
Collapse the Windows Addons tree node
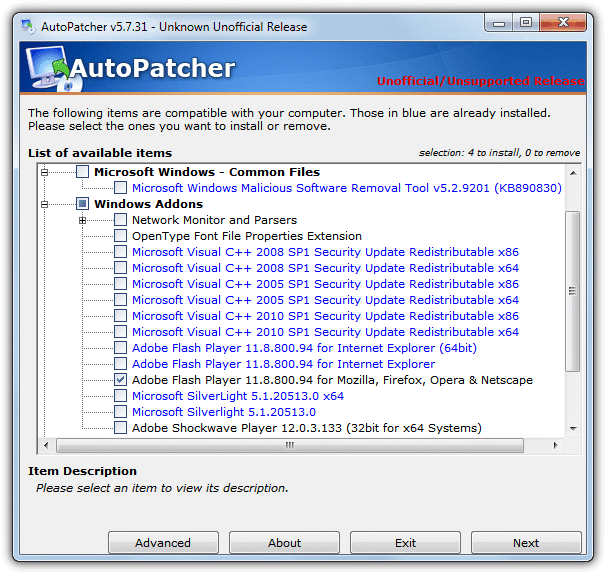[46, 204]
